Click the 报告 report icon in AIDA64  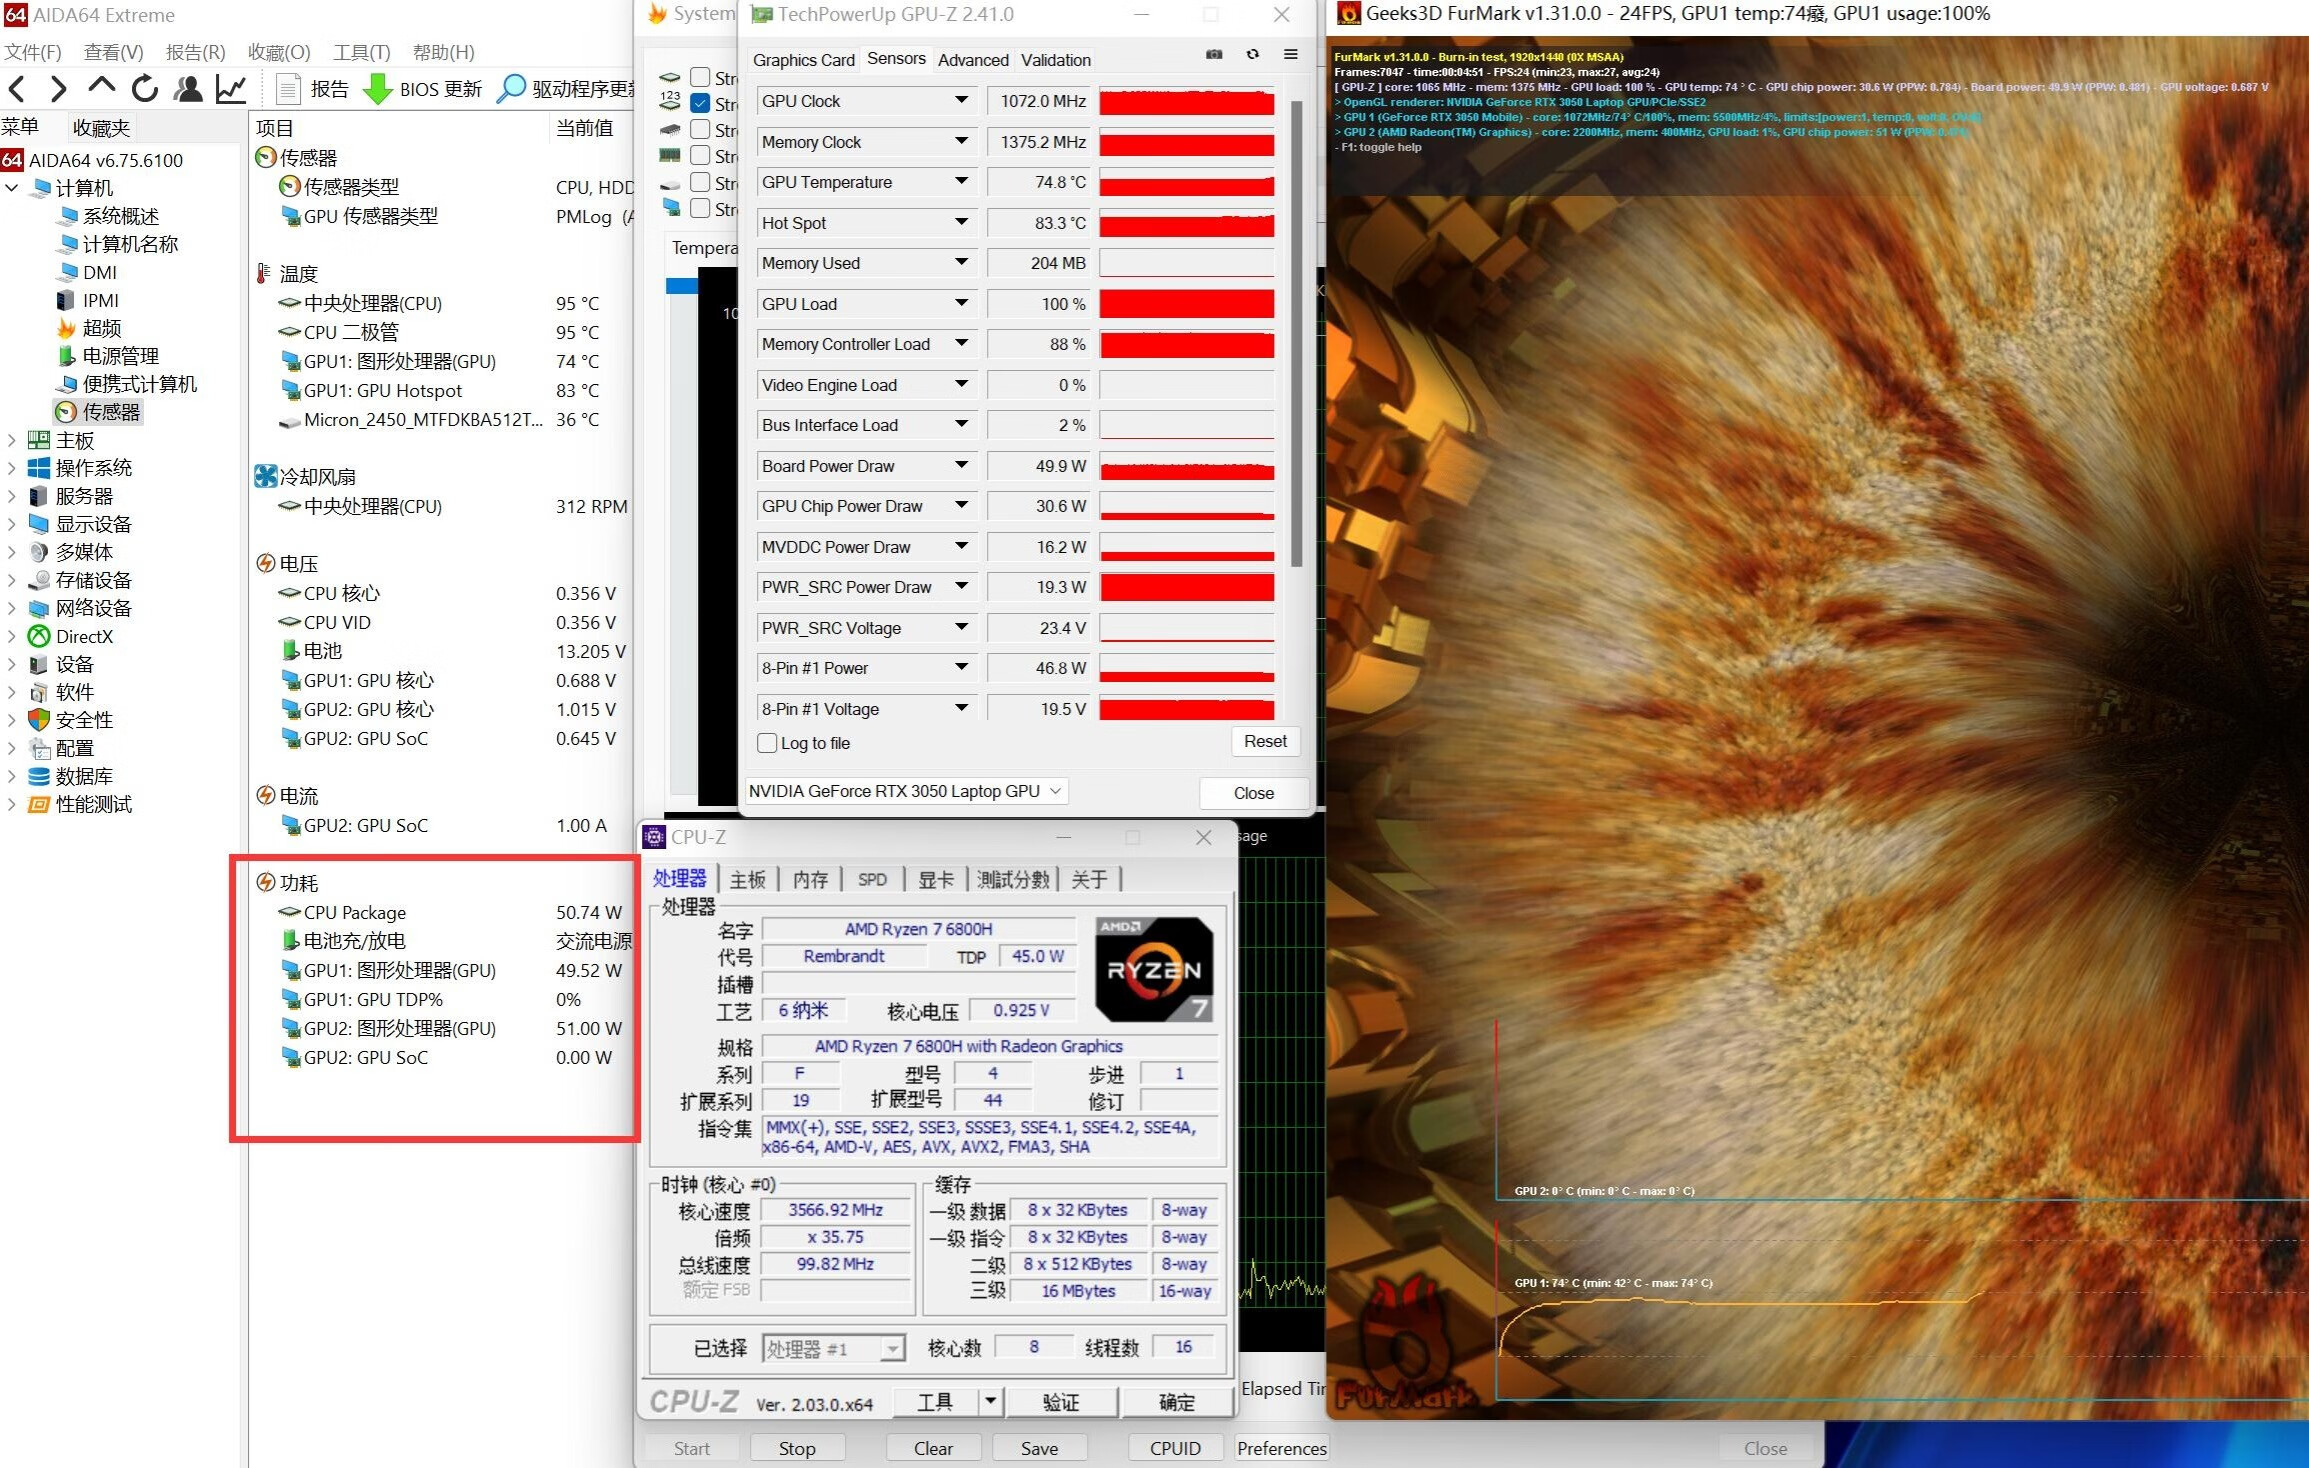pyautogui.click(x=289, y=88)
